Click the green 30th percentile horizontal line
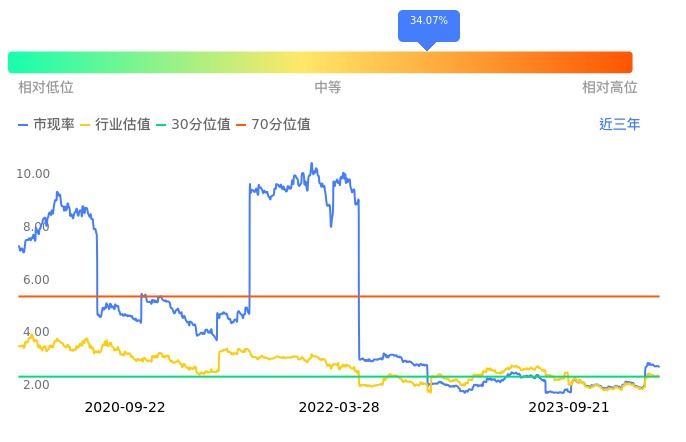 (300, 376)
